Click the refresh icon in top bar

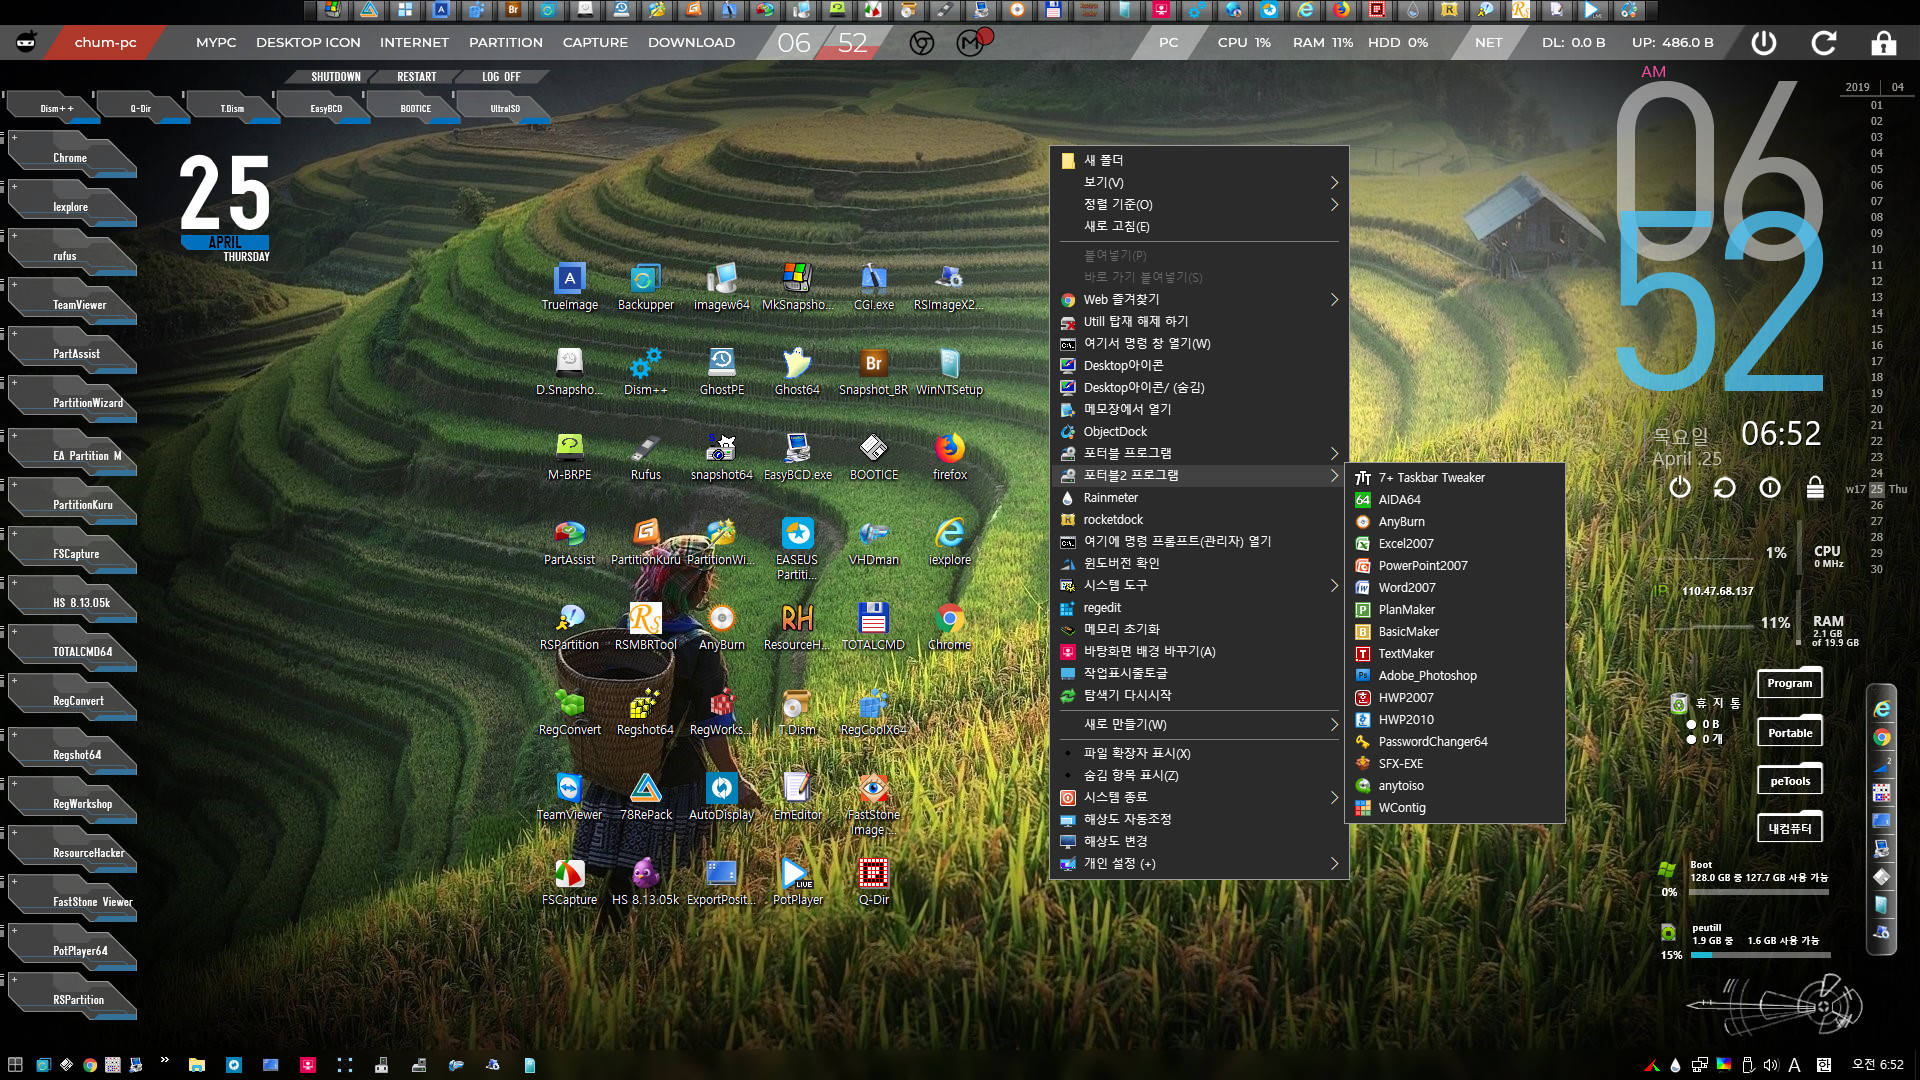point(1824,42)
